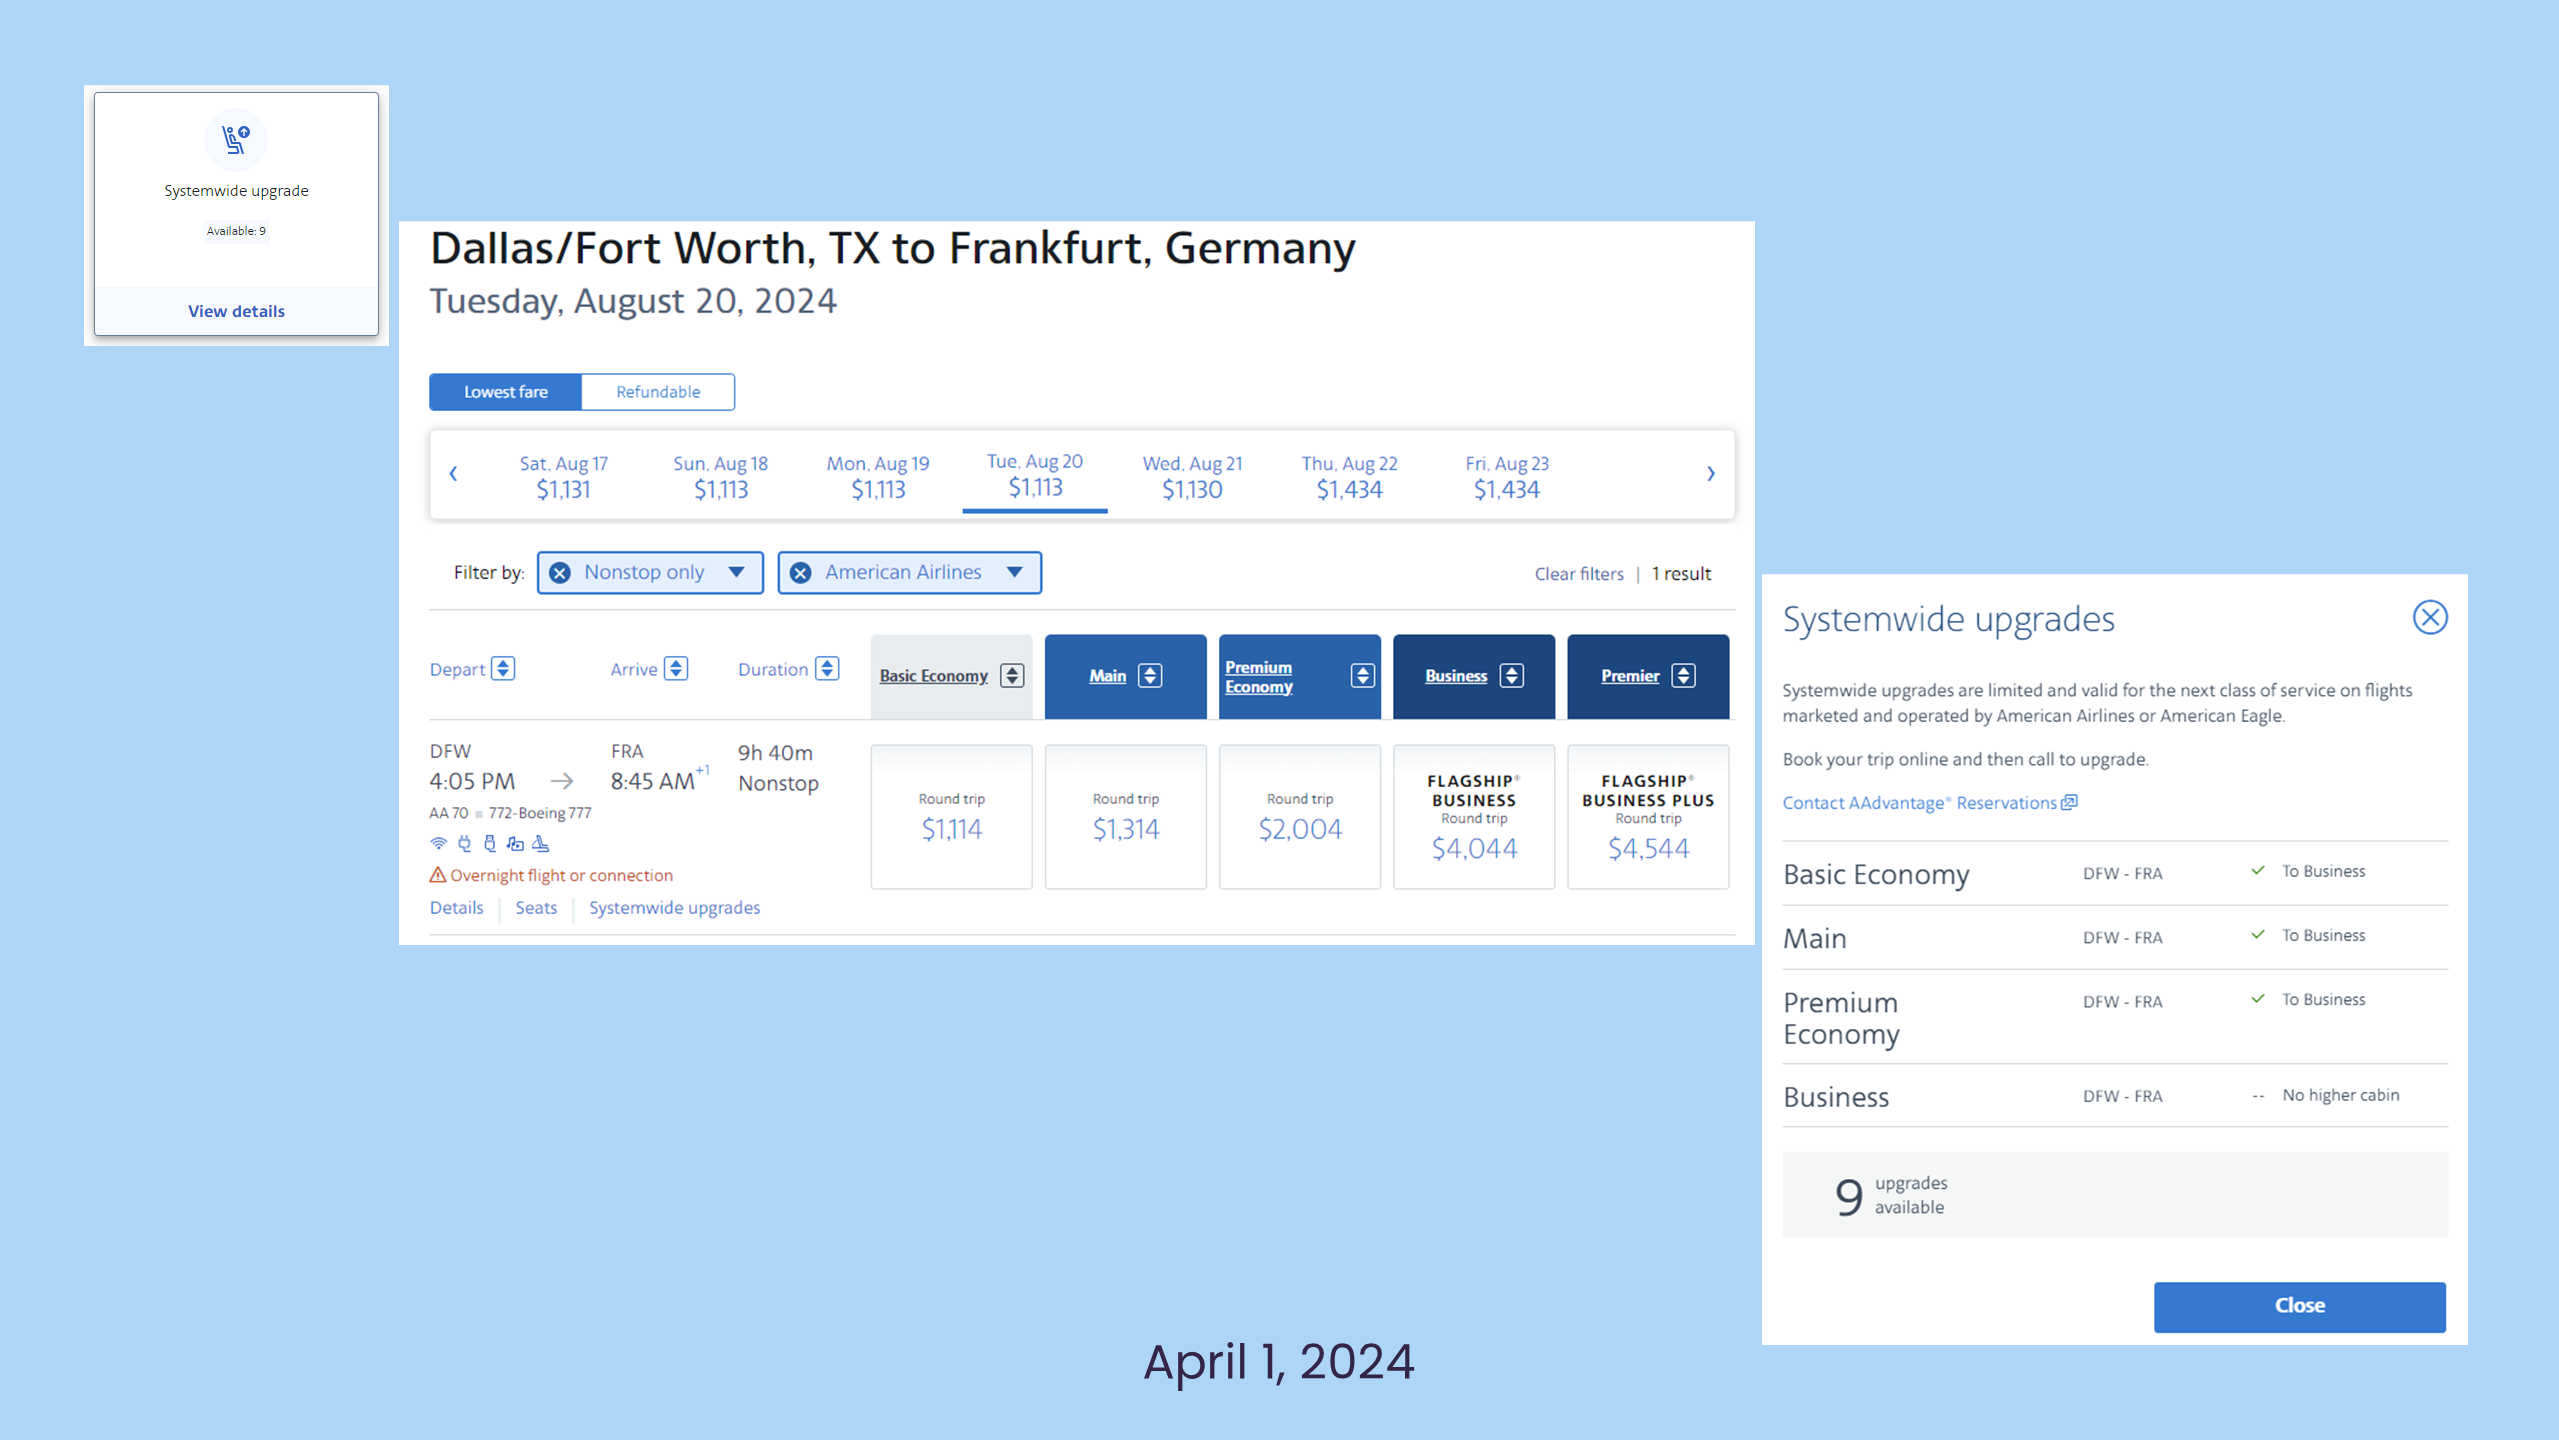The width and height of the screenshot is (2559, 1440).
Task: Select Sat, Aug 17 fare
Action: click(564, 476)
